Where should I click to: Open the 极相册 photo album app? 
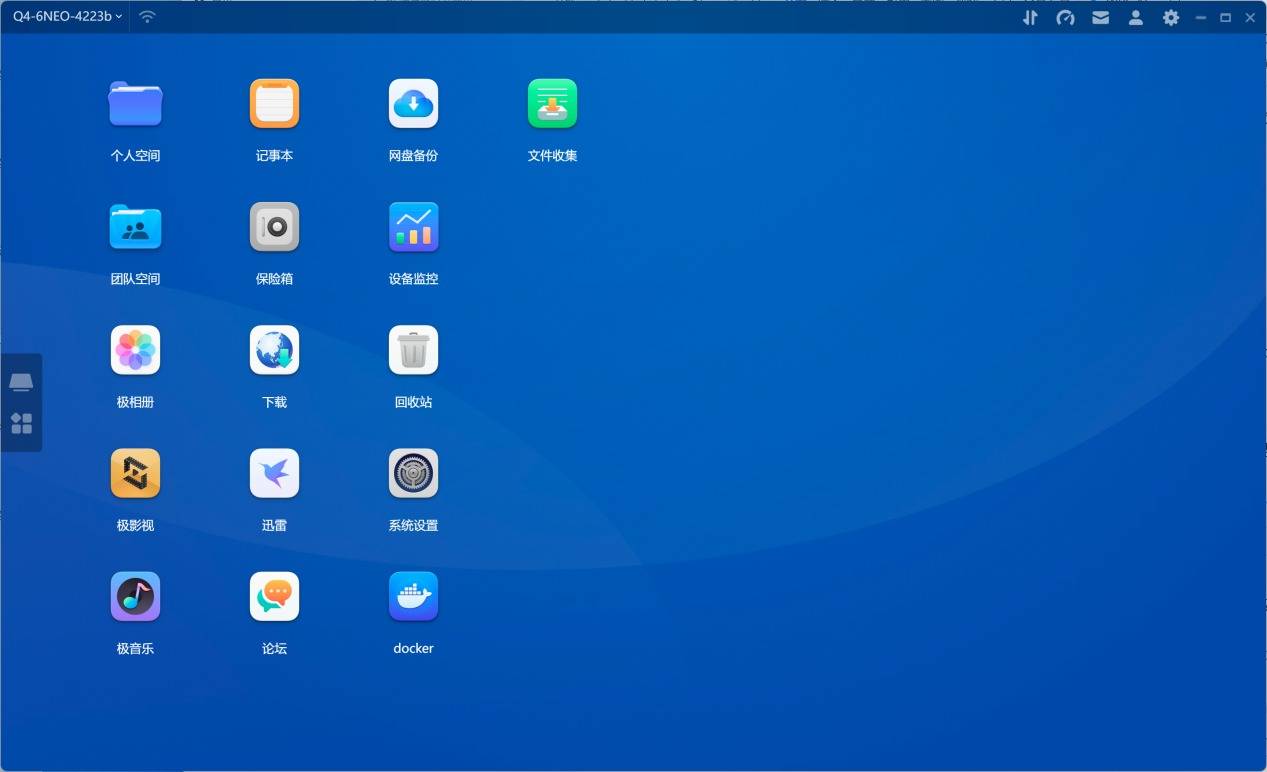pos(135,350)
